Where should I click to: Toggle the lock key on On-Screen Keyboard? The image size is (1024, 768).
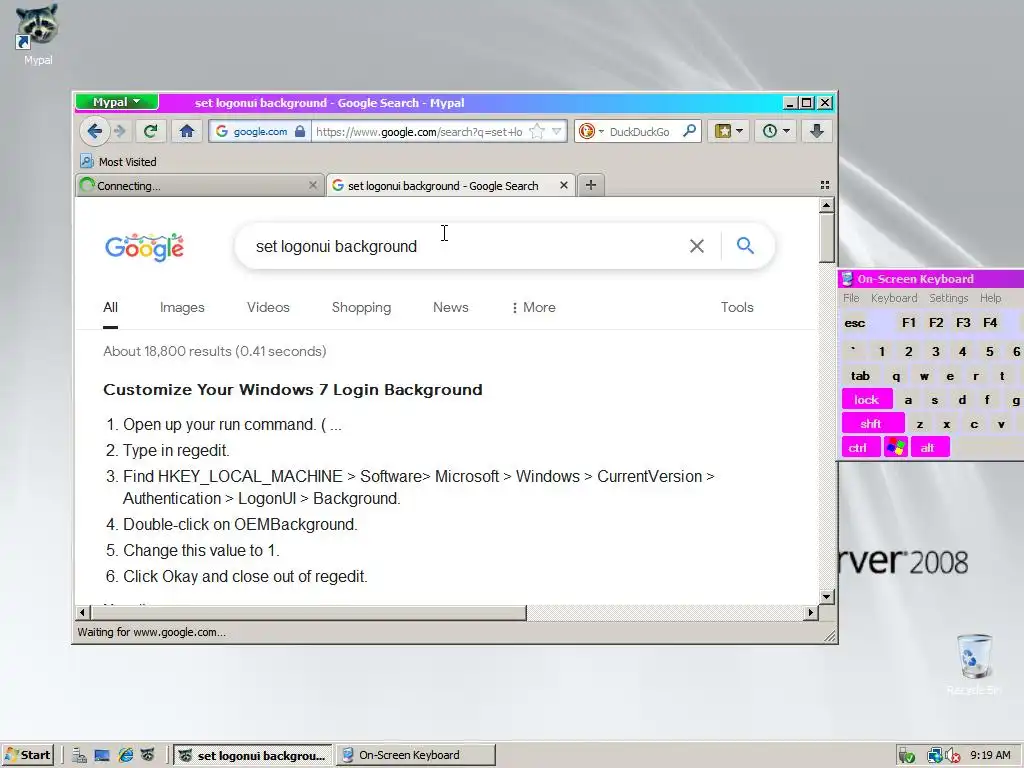867,400
